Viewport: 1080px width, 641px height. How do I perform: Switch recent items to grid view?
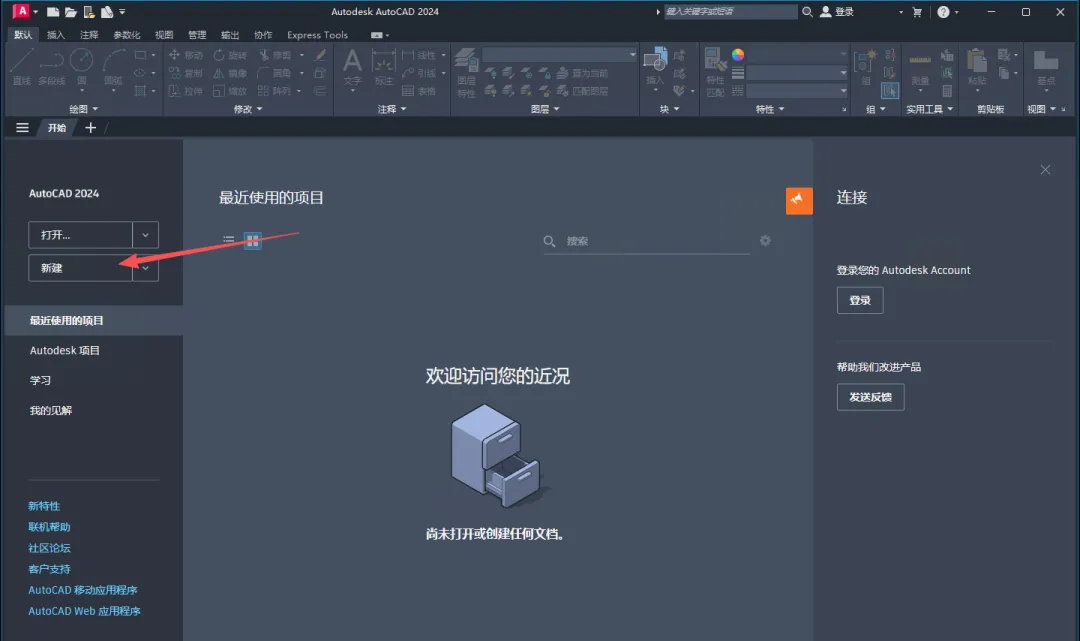pyautogui.click(x=253, y=240)
